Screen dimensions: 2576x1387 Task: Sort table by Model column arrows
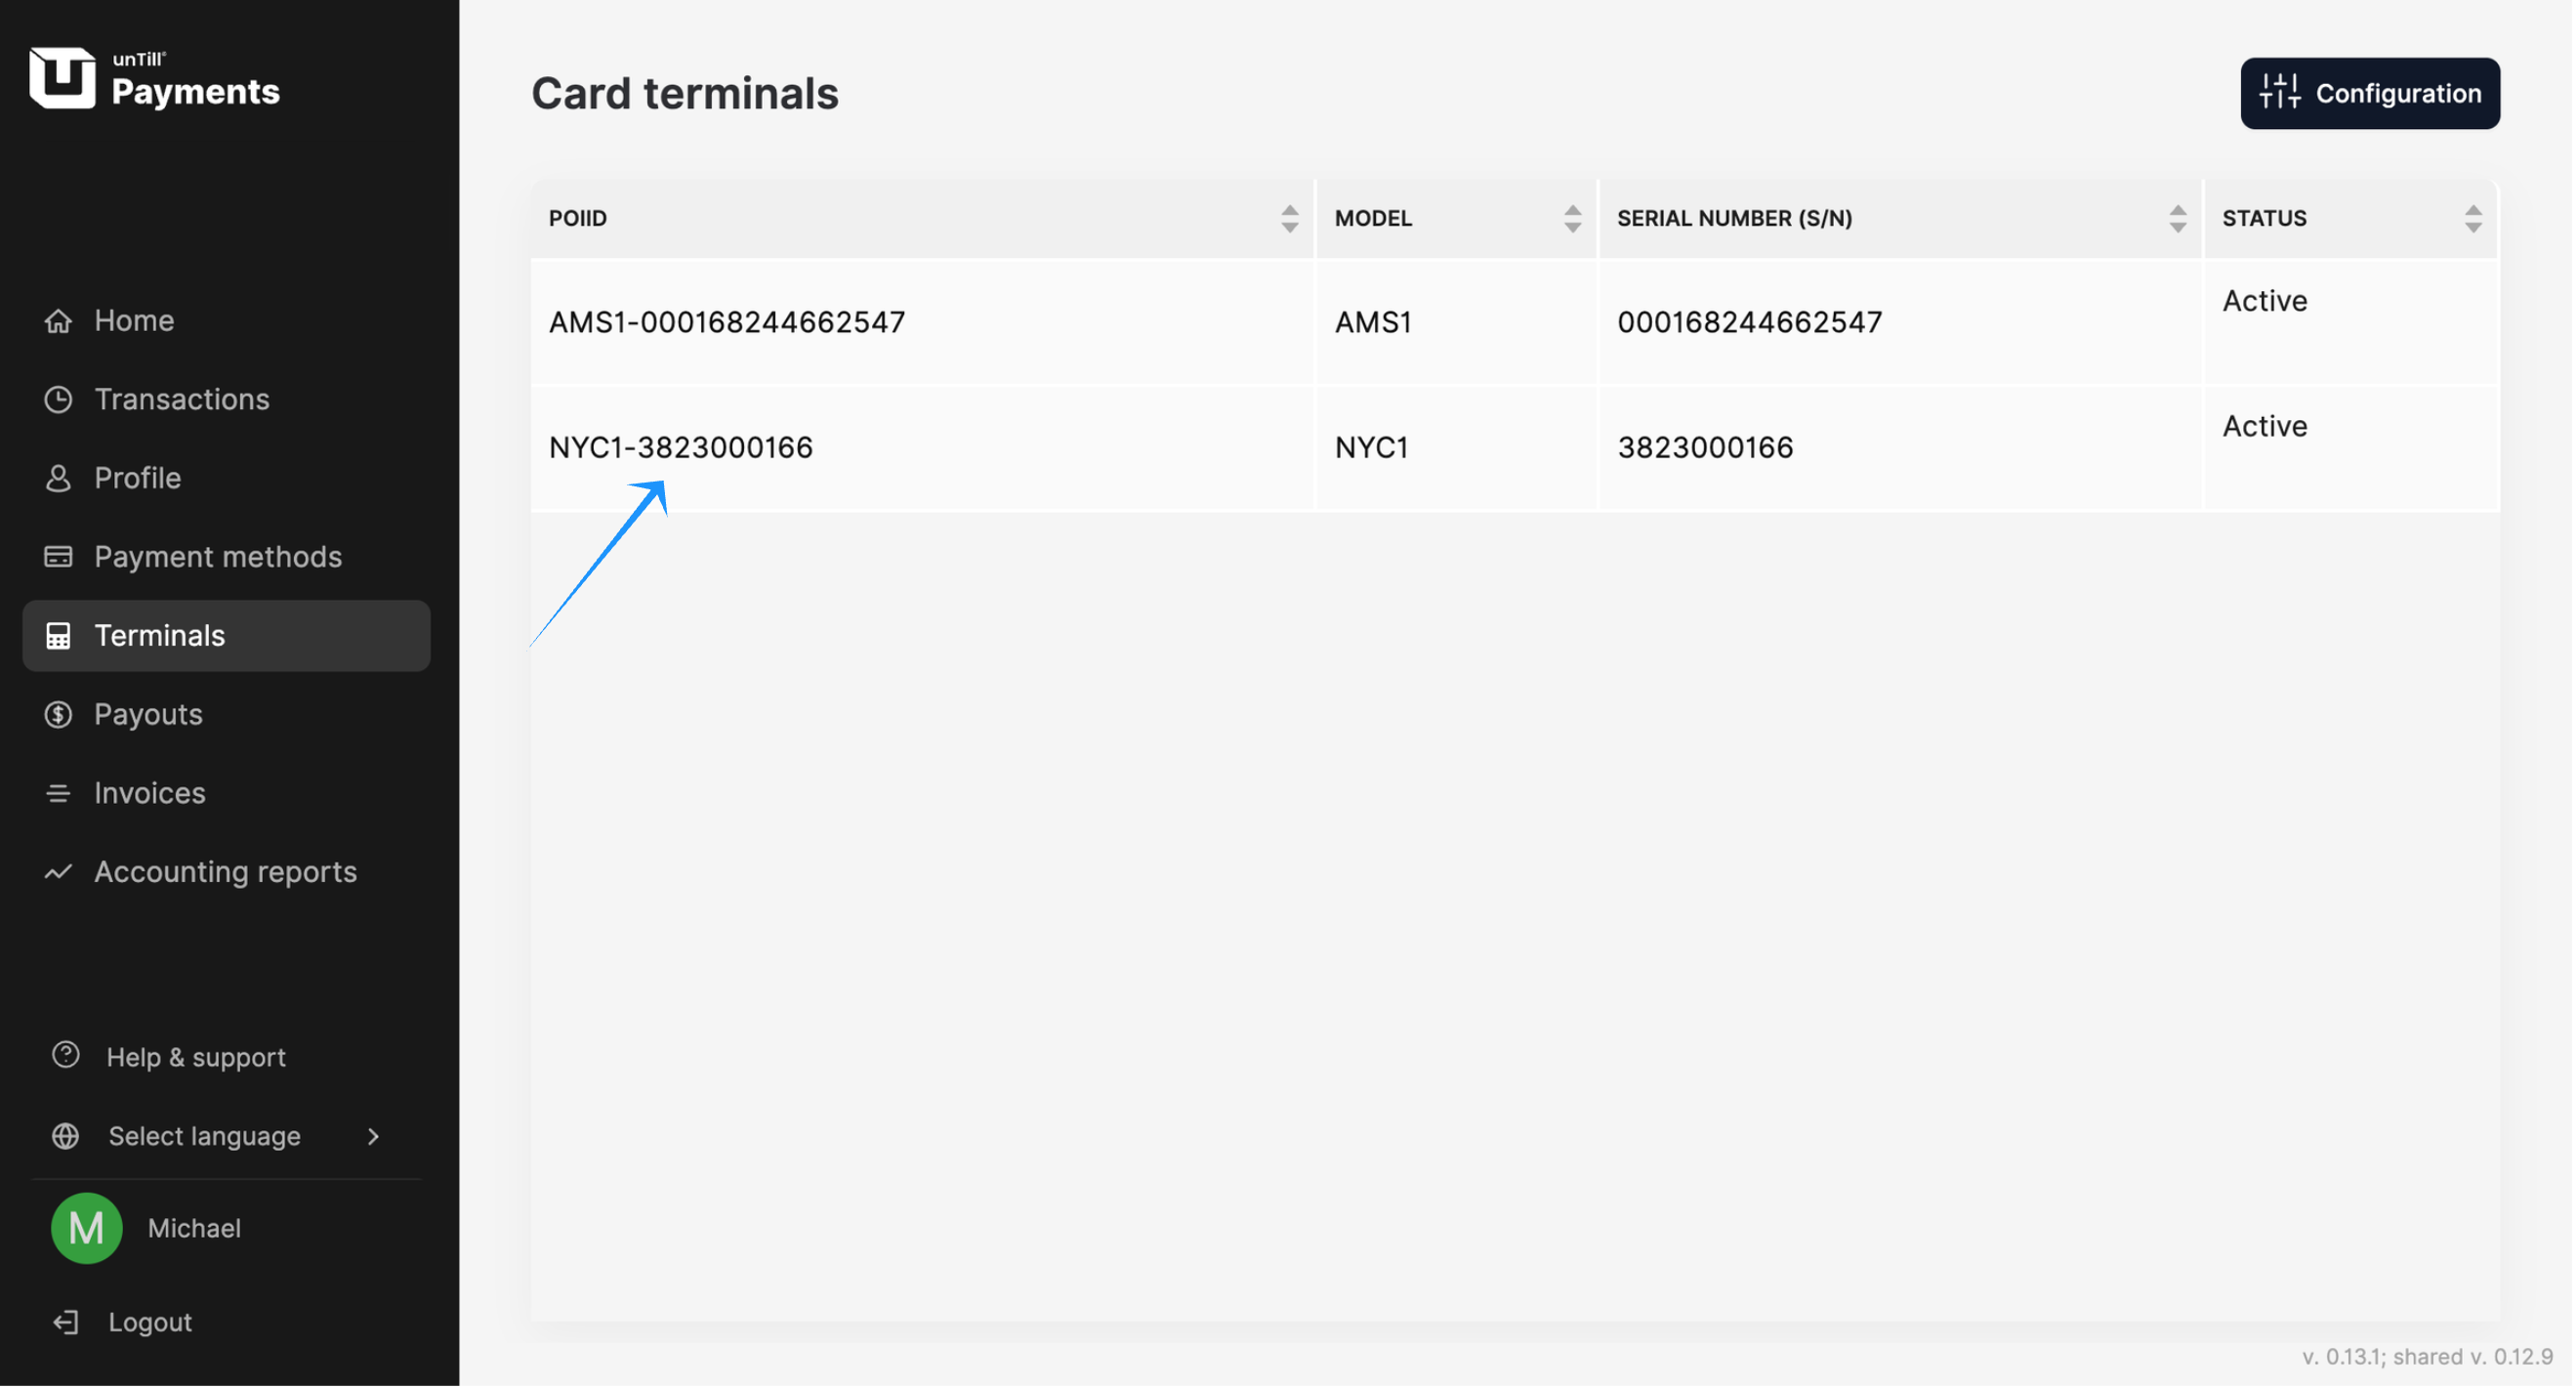click(1573, 219)
